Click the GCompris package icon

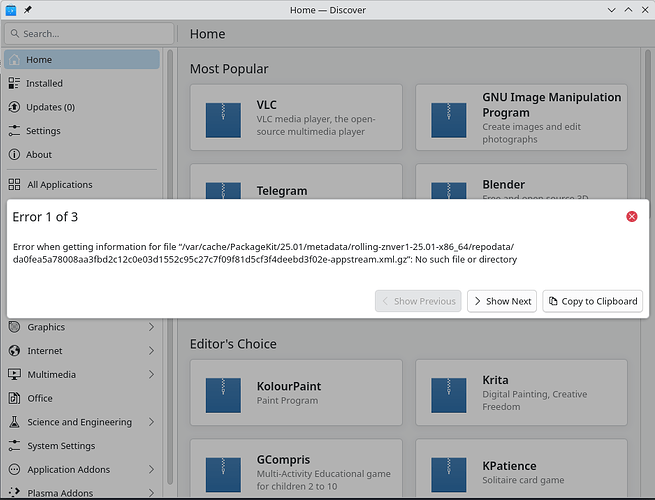coord(223,475)
